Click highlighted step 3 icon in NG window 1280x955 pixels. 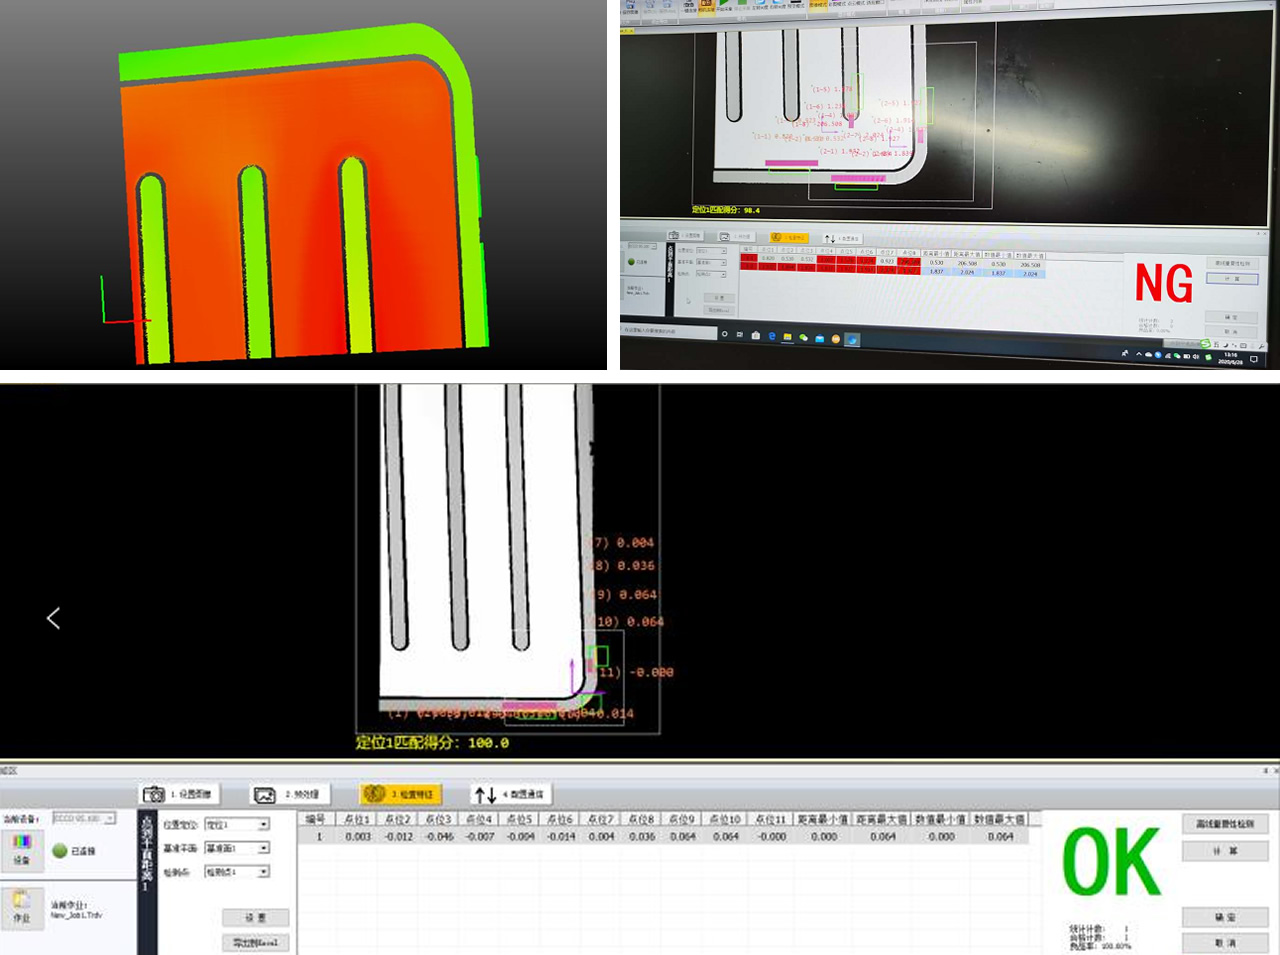777,237
